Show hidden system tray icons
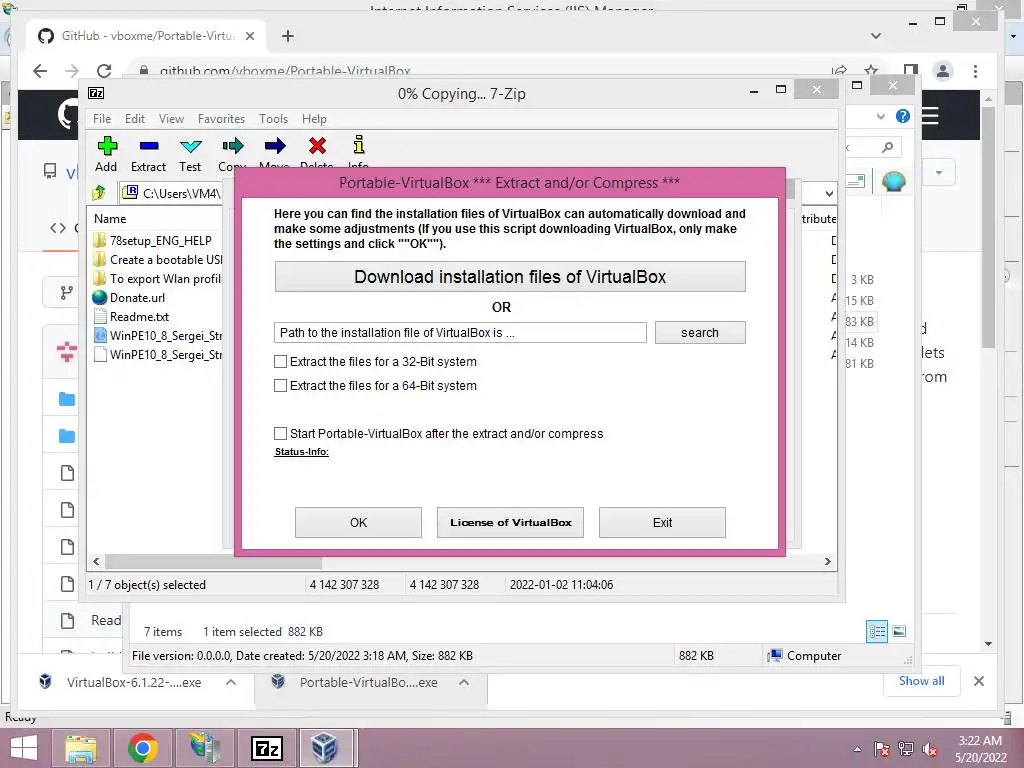The height and width of the screenshot is (768, 1024). pos(857,749)
